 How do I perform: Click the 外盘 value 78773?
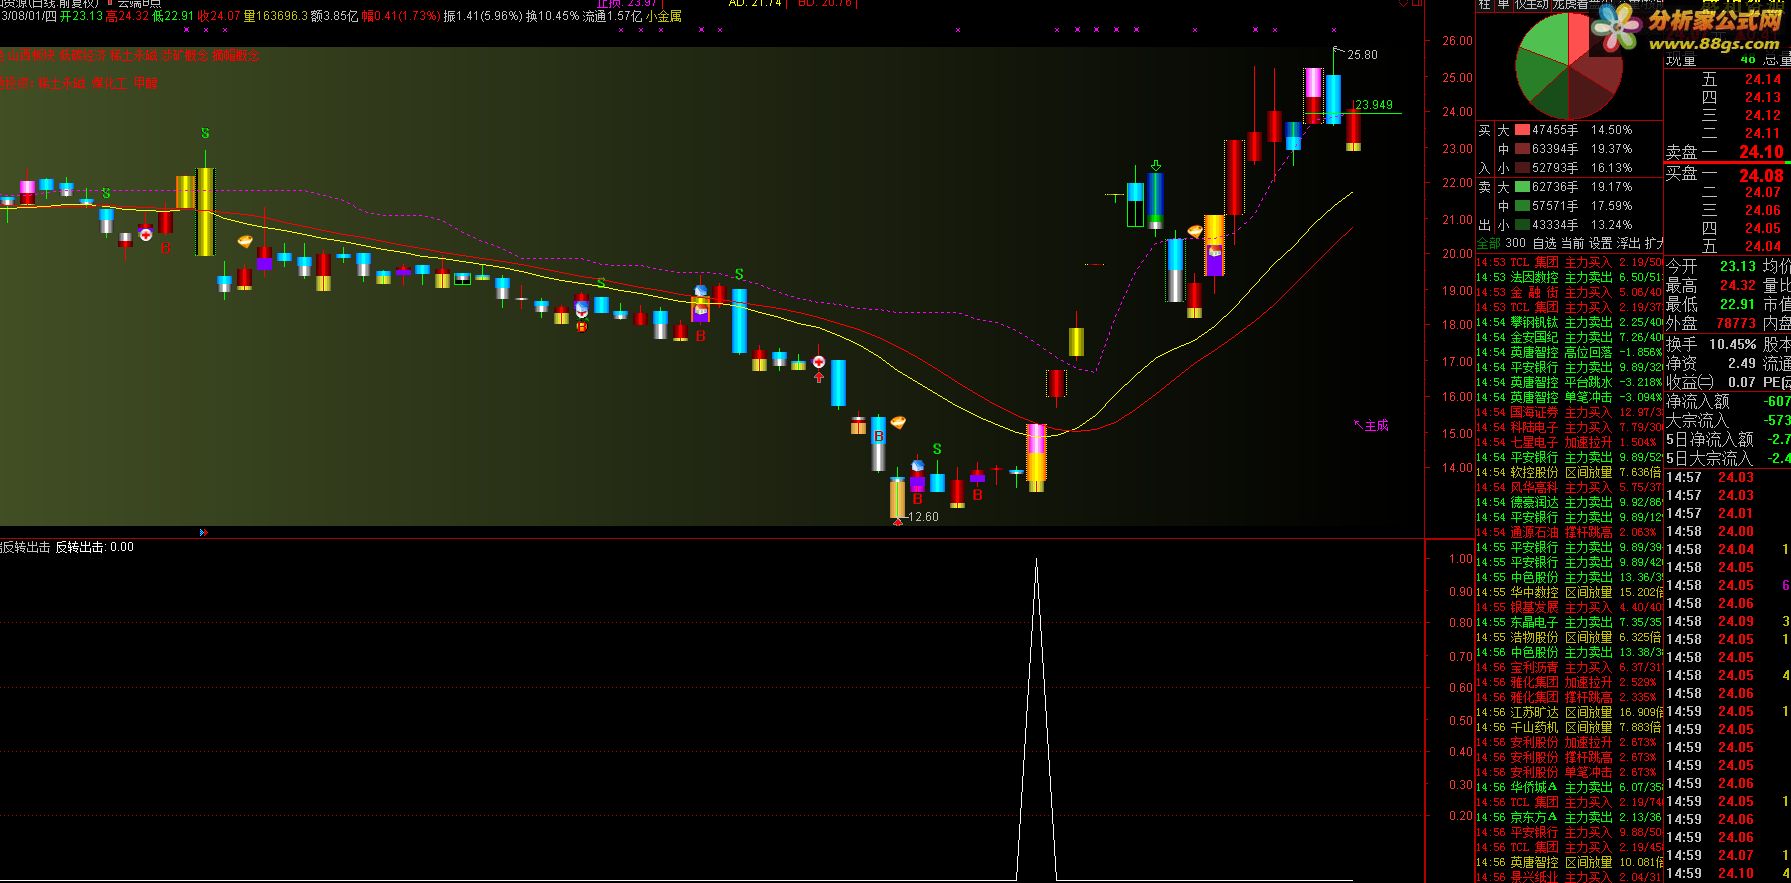click(x=1736, y=324)
